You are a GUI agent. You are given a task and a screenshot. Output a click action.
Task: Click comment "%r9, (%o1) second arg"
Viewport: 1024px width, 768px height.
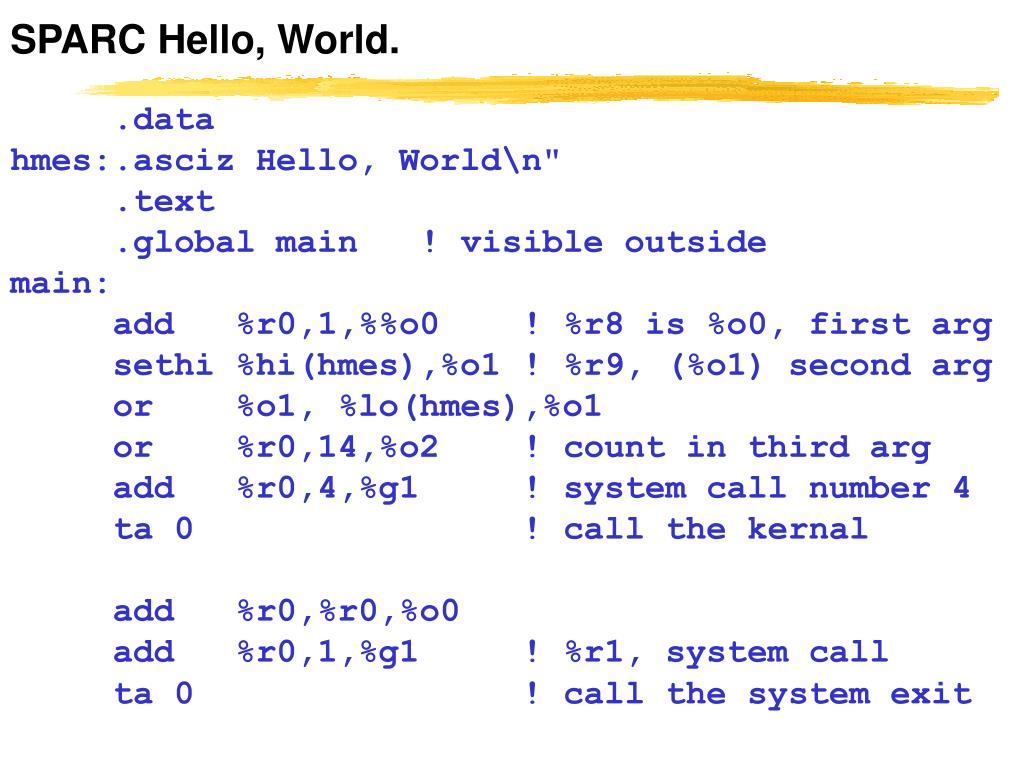(x=778, y=366)
